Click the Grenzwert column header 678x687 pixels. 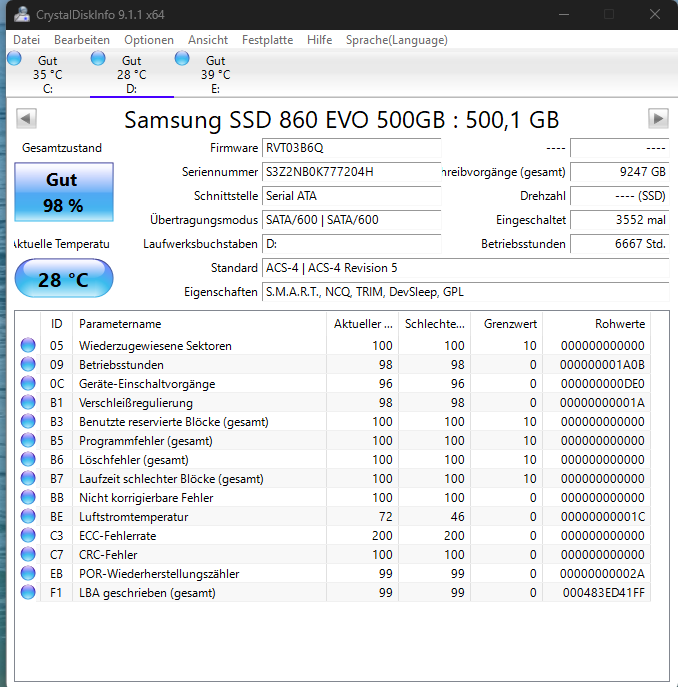pos(506,324)
